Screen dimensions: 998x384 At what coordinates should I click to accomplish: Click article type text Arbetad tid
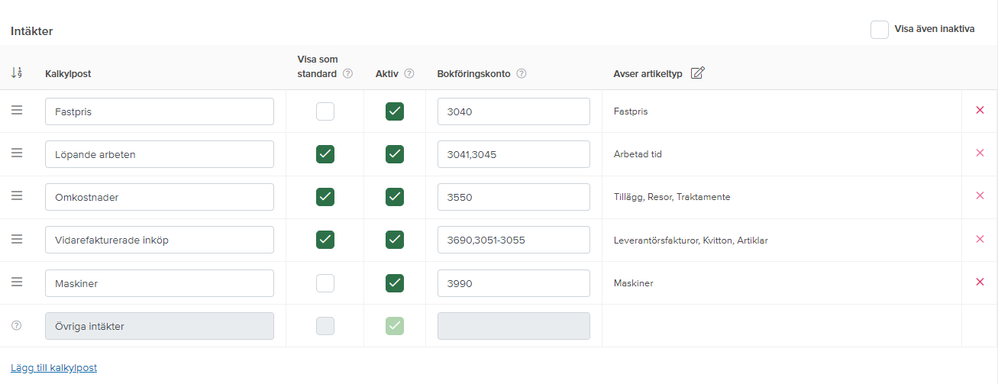(638, 154)
